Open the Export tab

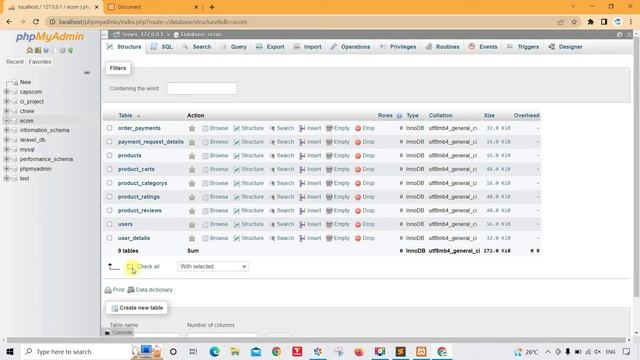[270, 47]
